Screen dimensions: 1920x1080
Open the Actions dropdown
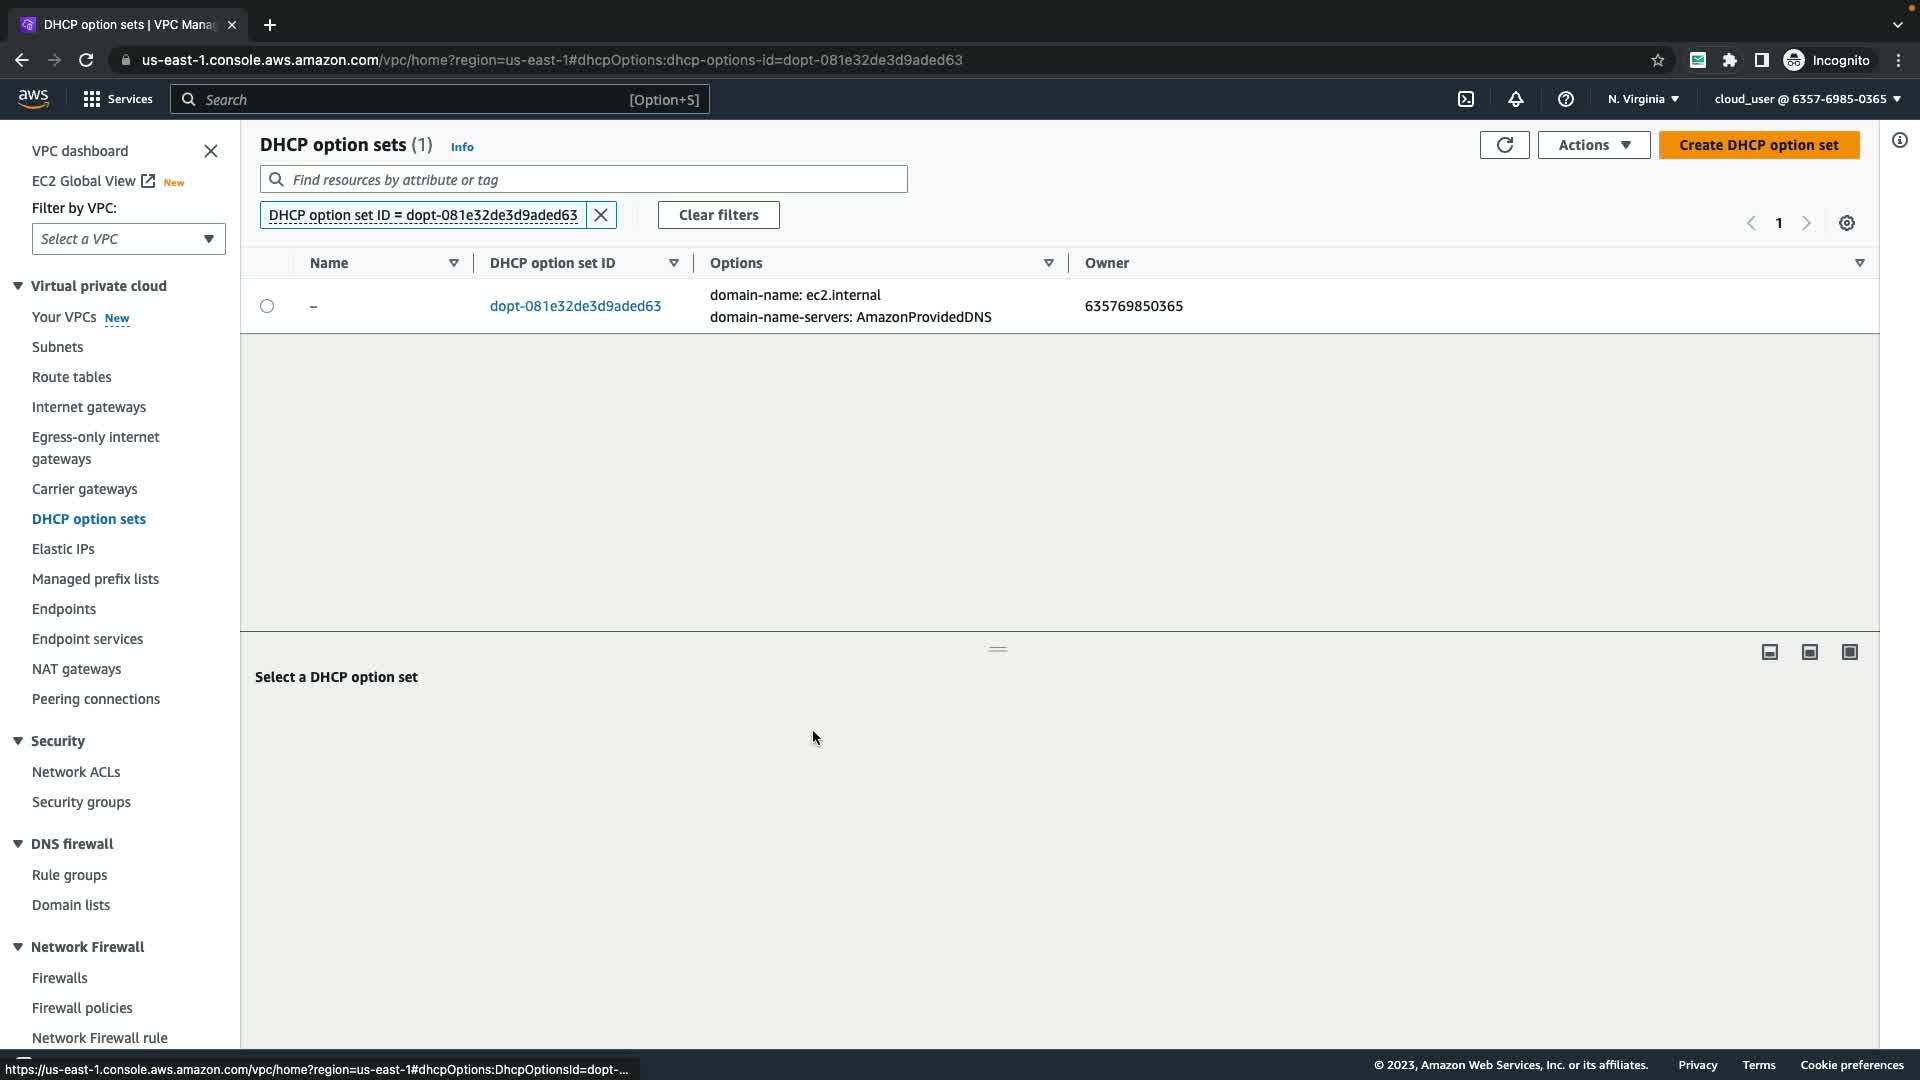[1594, 145]
